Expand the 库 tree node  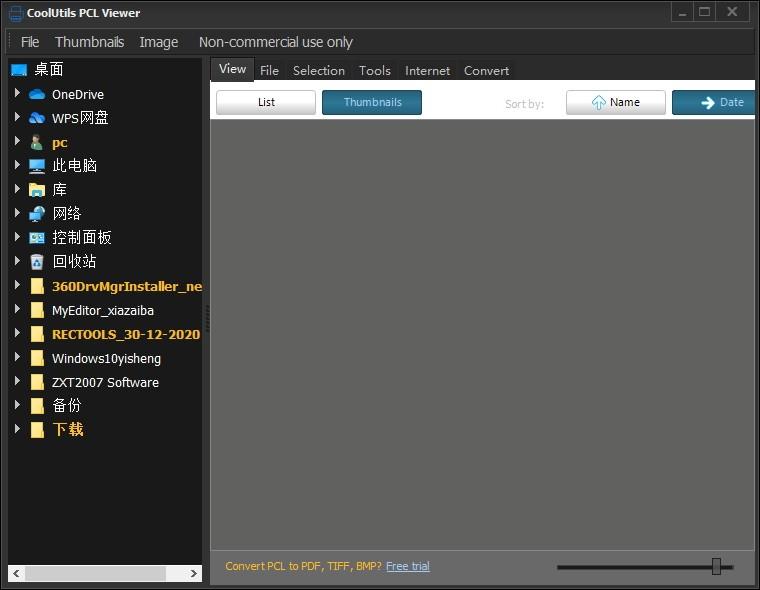click(x=17, y=189)
